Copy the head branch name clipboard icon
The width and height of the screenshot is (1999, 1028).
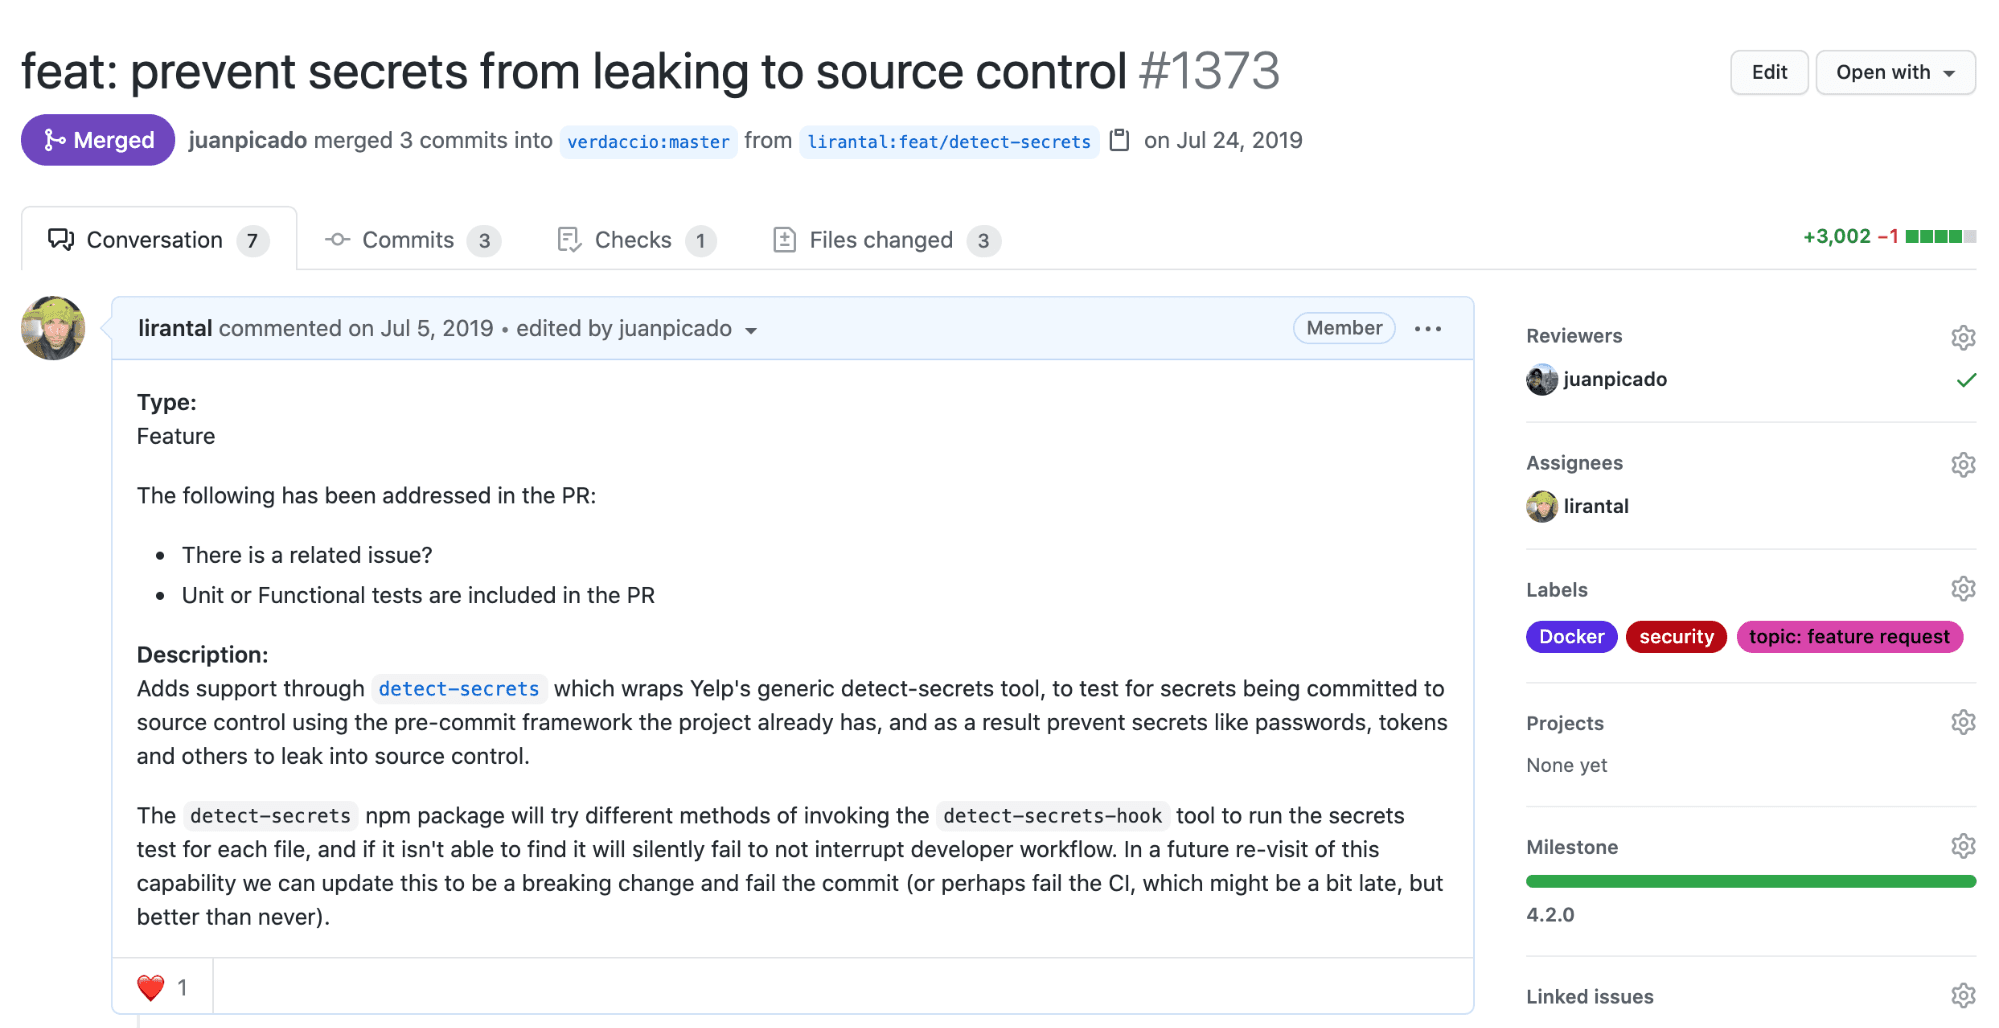tap(1120, 140)
